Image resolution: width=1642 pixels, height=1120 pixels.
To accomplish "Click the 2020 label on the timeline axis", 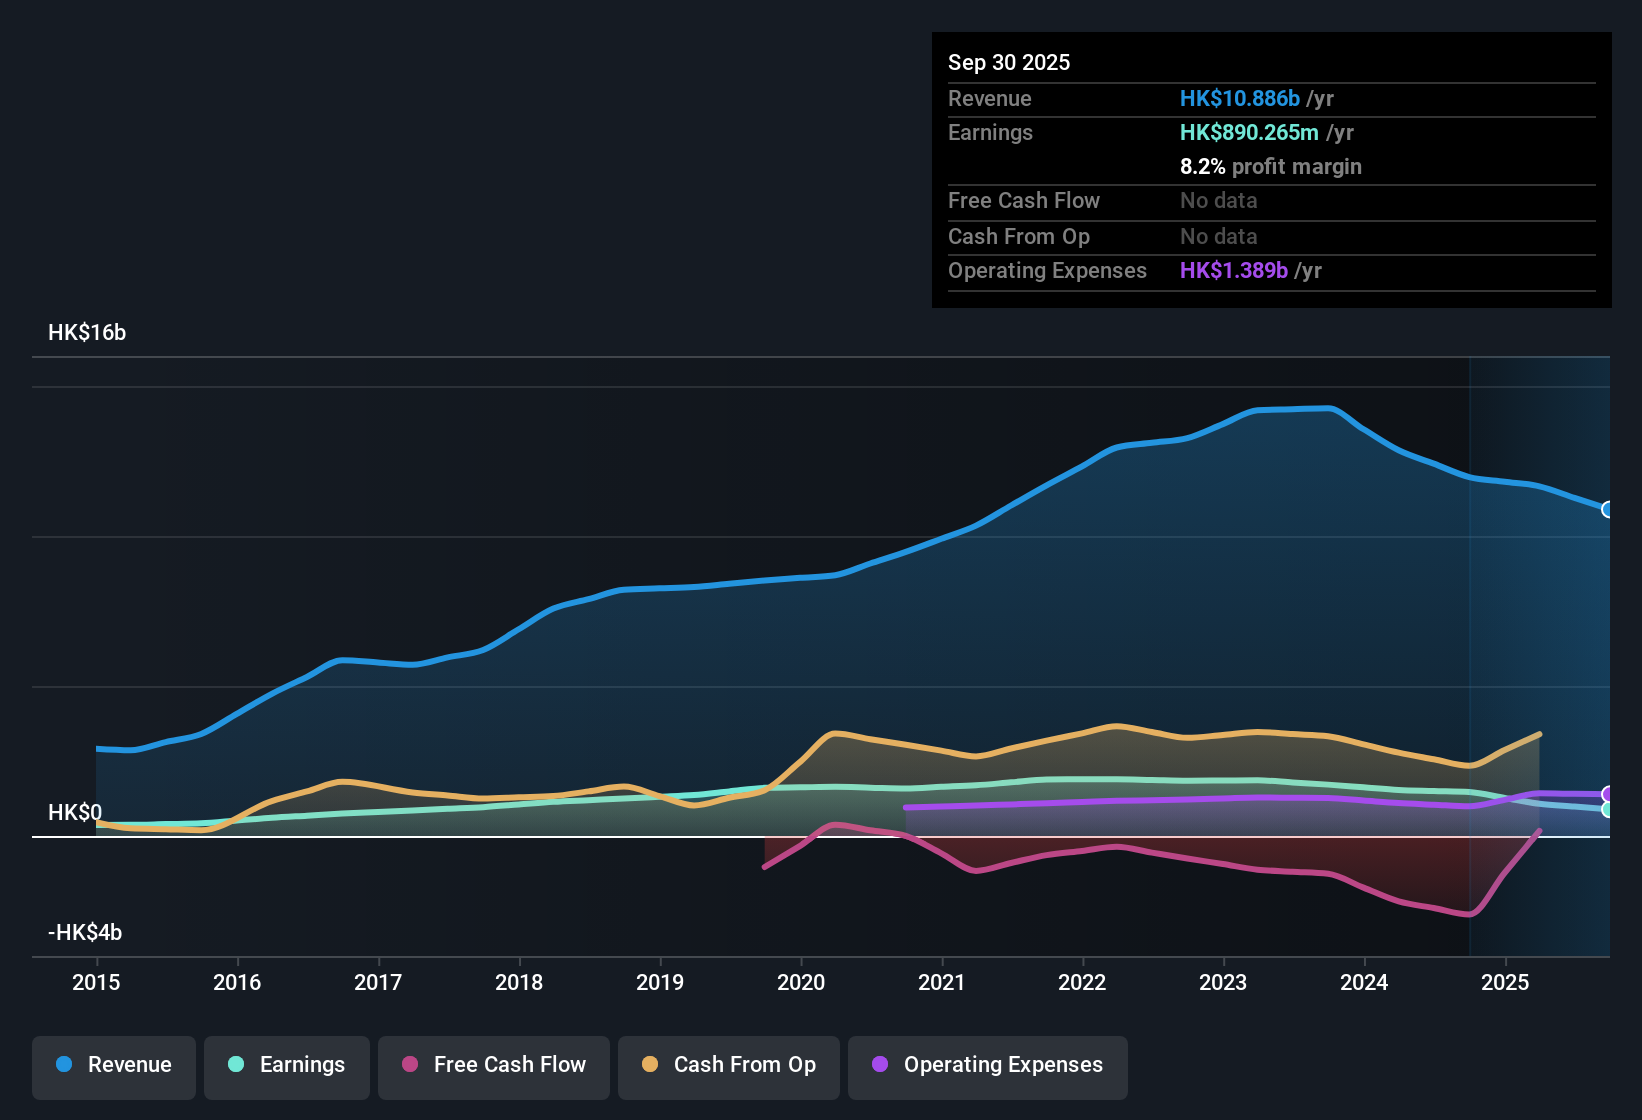I will coord(801,983).
